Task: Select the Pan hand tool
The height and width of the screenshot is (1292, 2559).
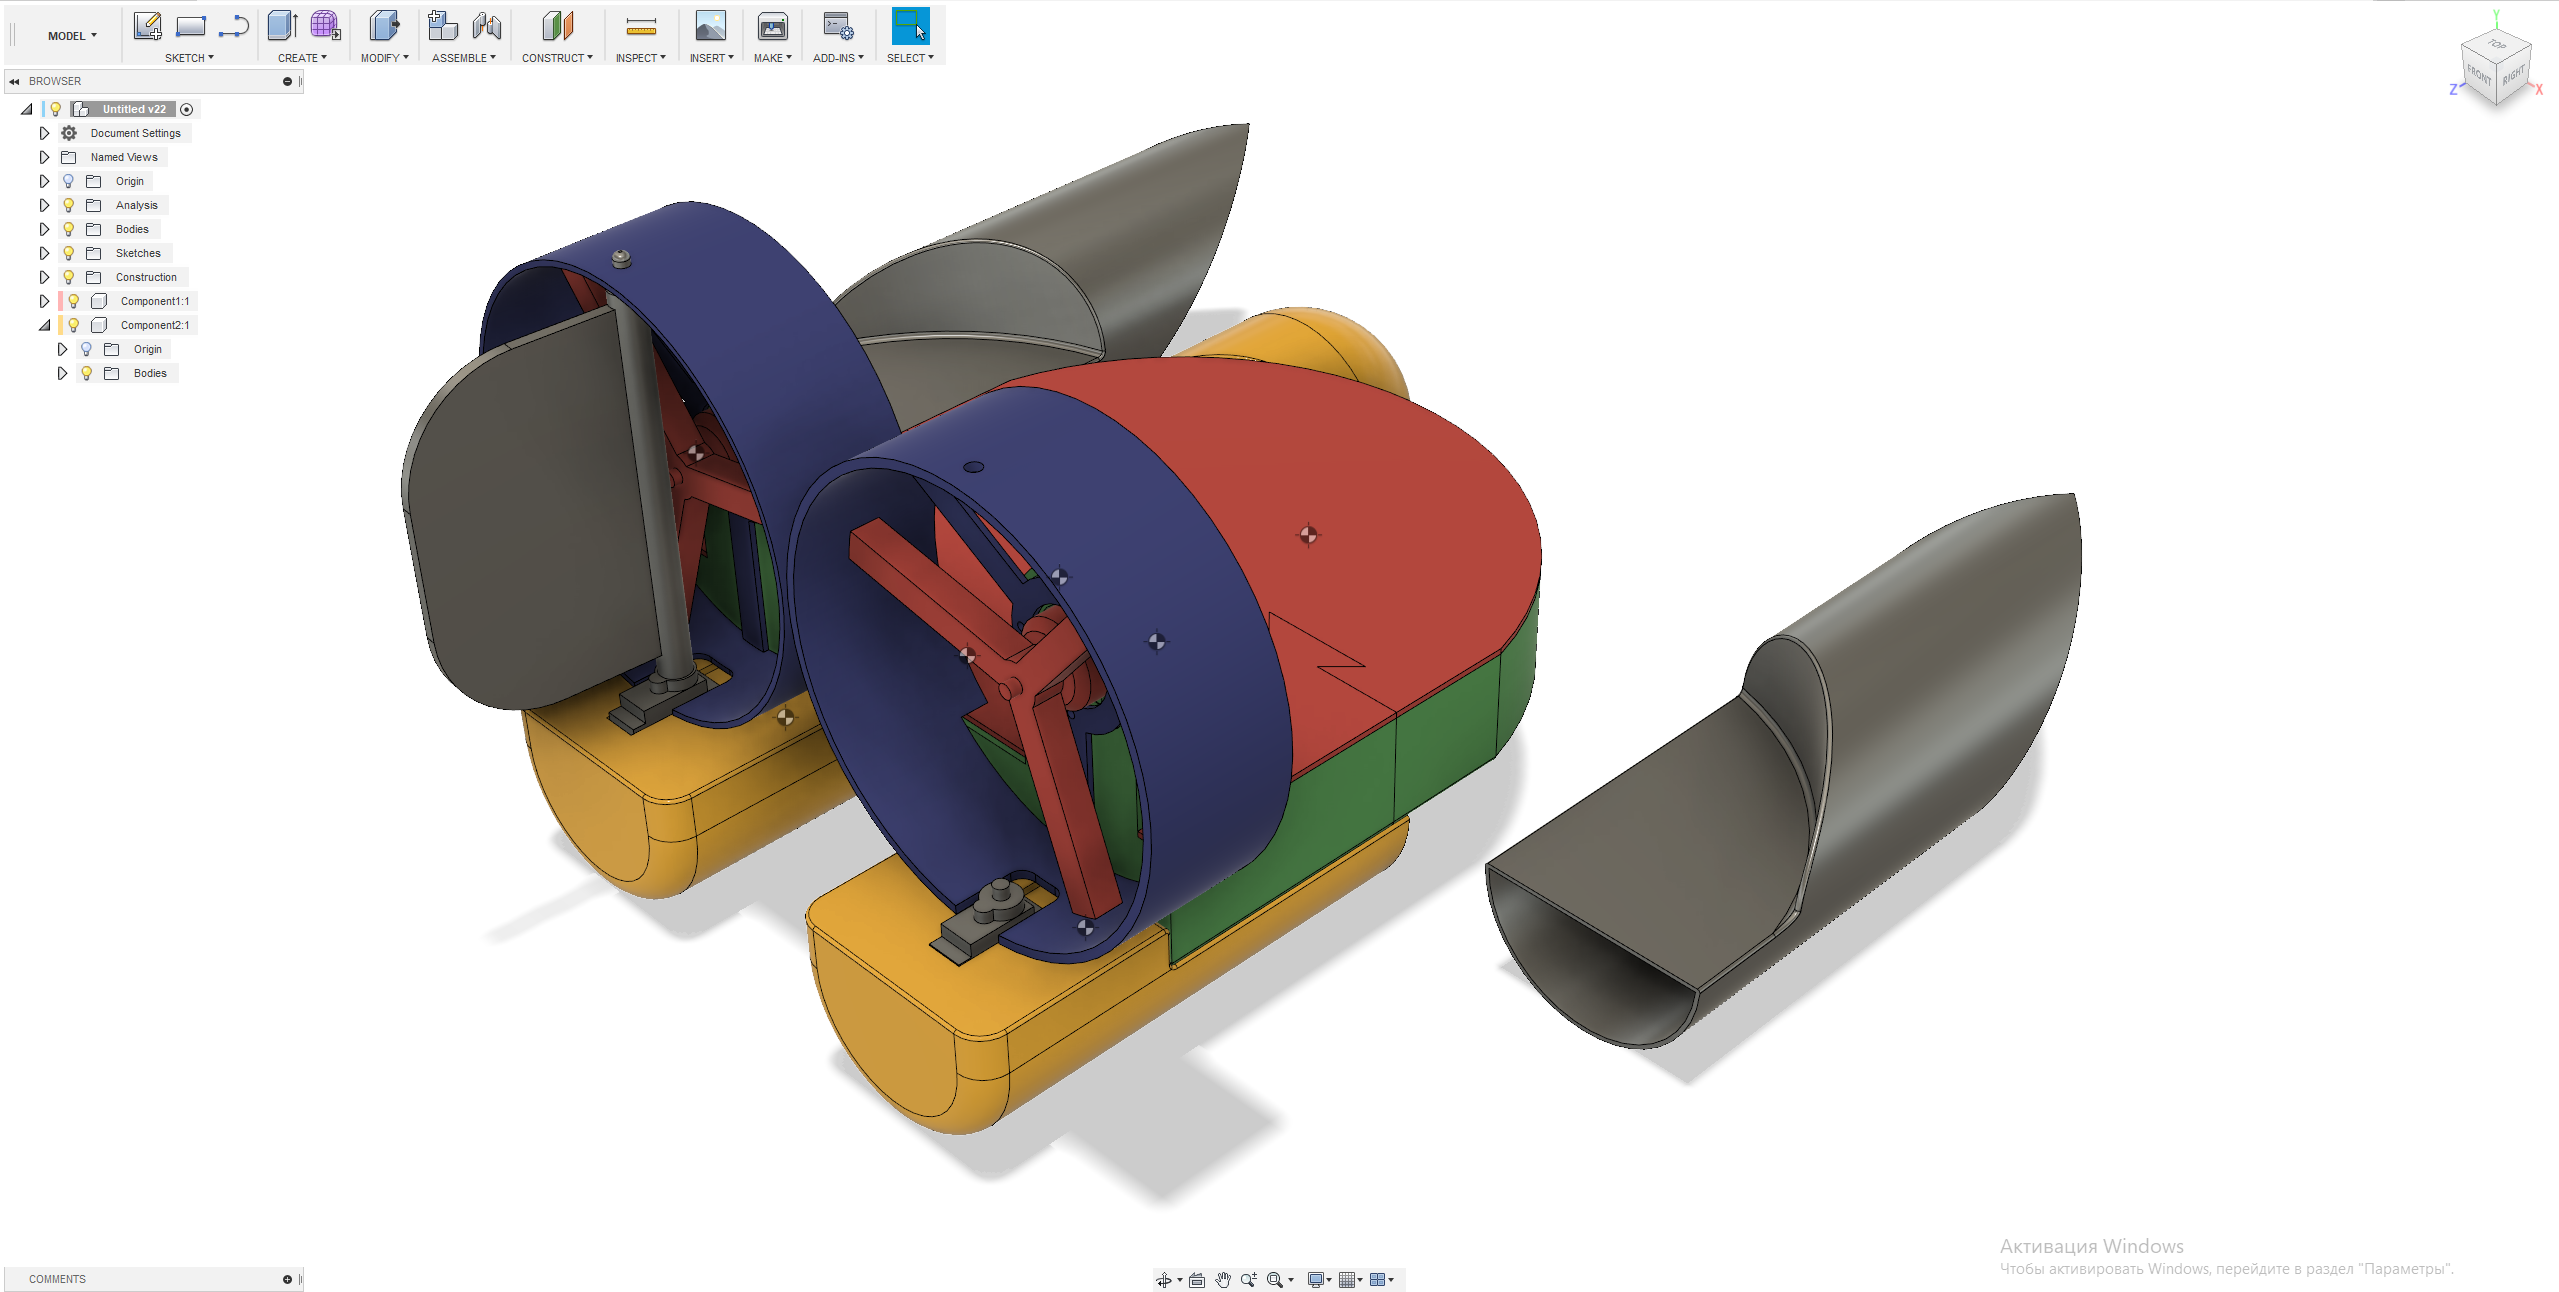Action: coord(1223,1280)
